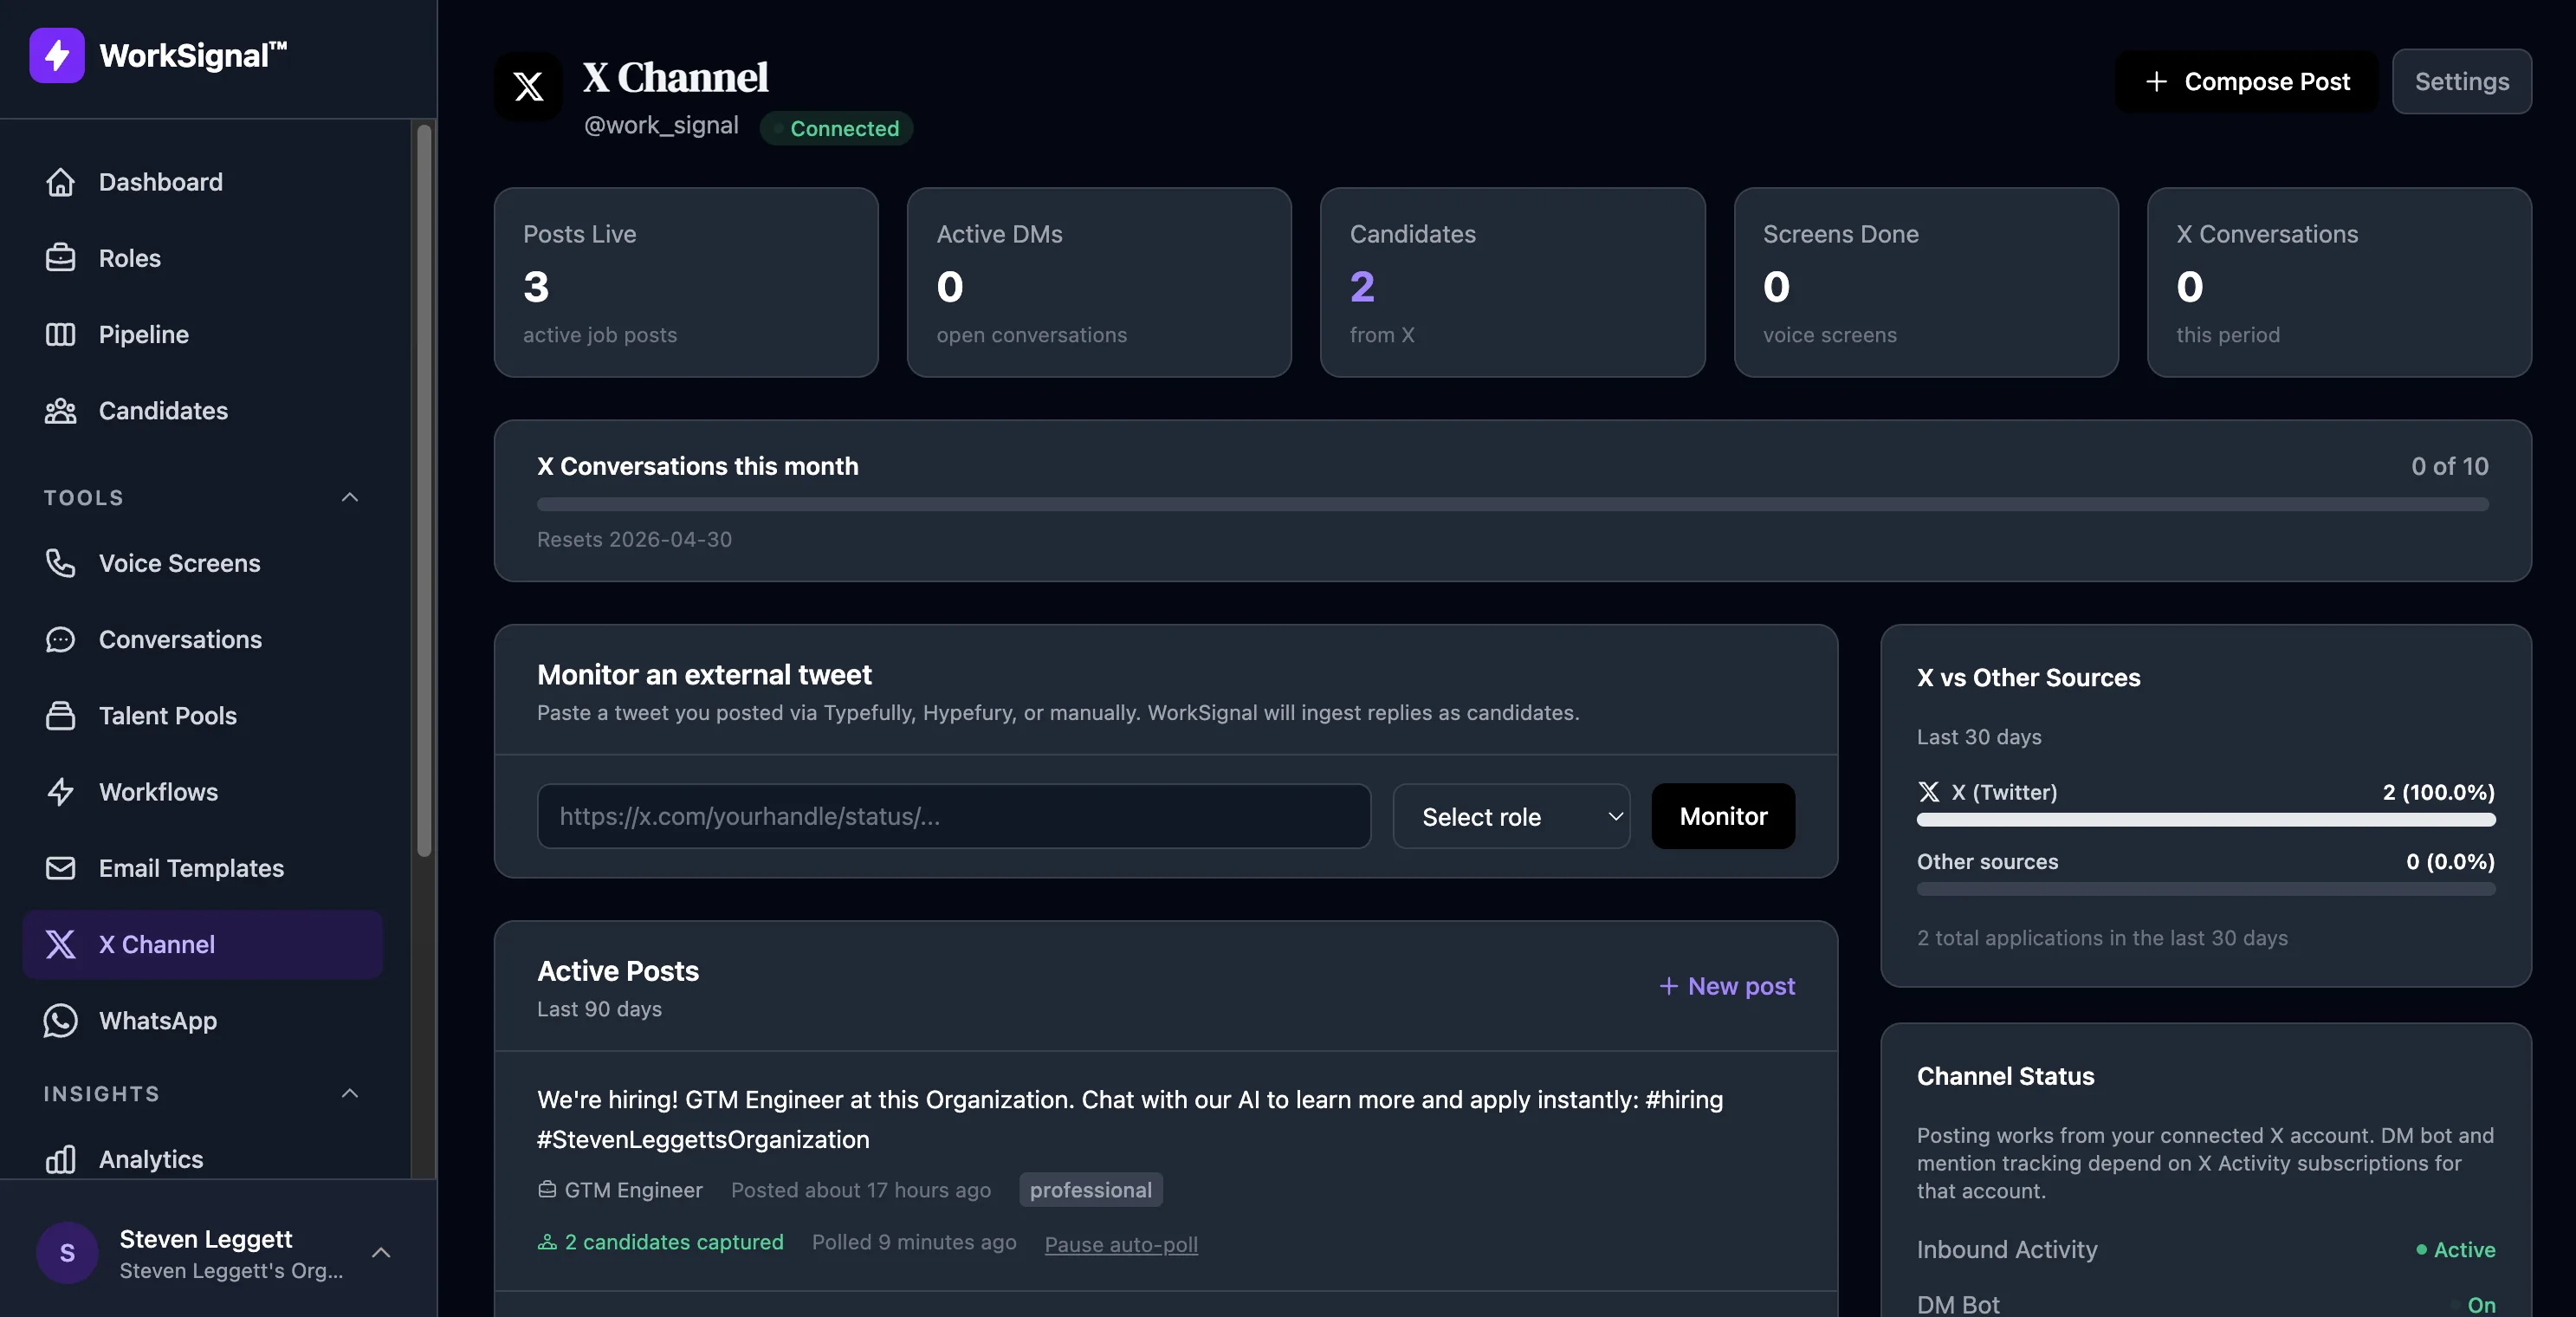
Task: Click the professional tag on GTM post
Action: [1090, 1189]
